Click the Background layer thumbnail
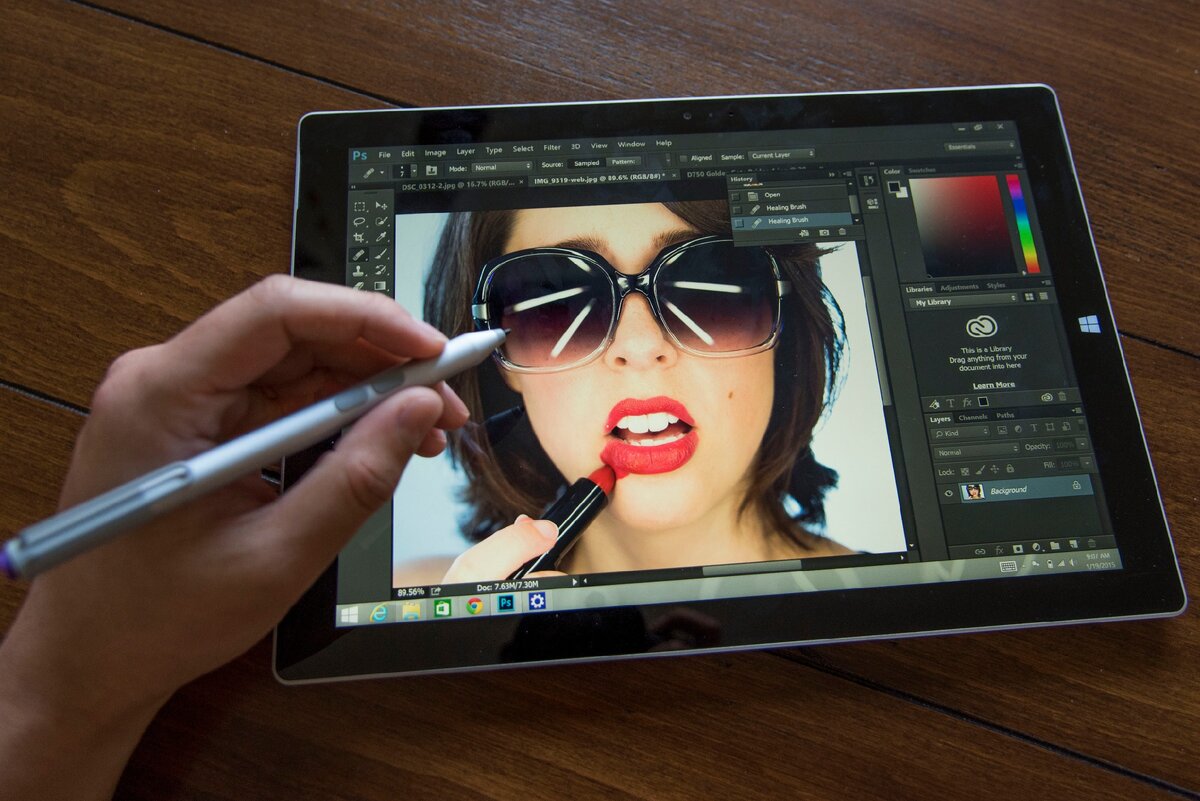The height and width of the screenshot is (801, 1200). coord(972,492)
